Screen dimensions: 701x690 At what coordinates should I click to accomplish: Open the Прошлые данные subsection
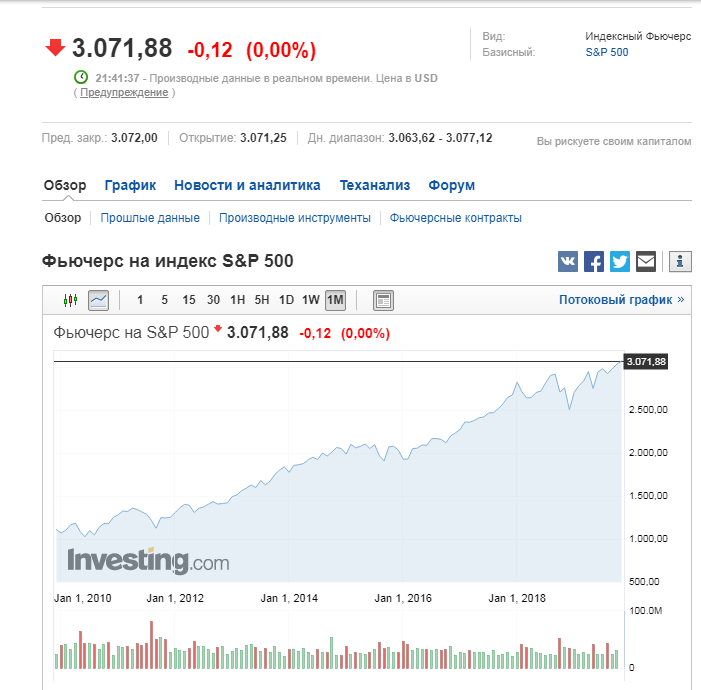(x=150, y=218)
